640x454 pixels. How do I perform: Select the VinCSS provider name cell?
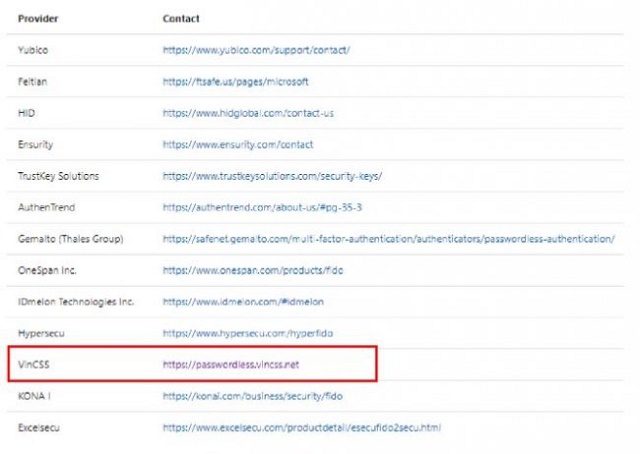click(x=33, y=365)
